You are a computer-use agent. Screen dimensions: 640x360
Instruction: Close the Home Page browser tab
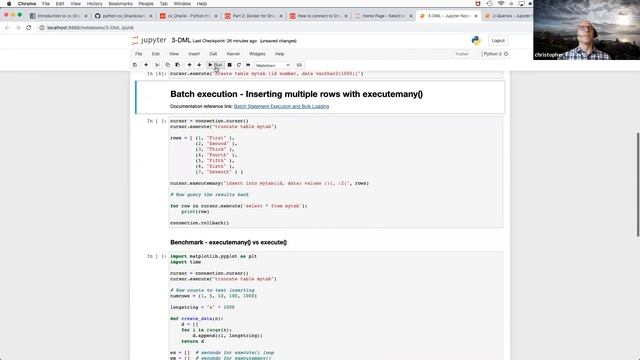411,16
